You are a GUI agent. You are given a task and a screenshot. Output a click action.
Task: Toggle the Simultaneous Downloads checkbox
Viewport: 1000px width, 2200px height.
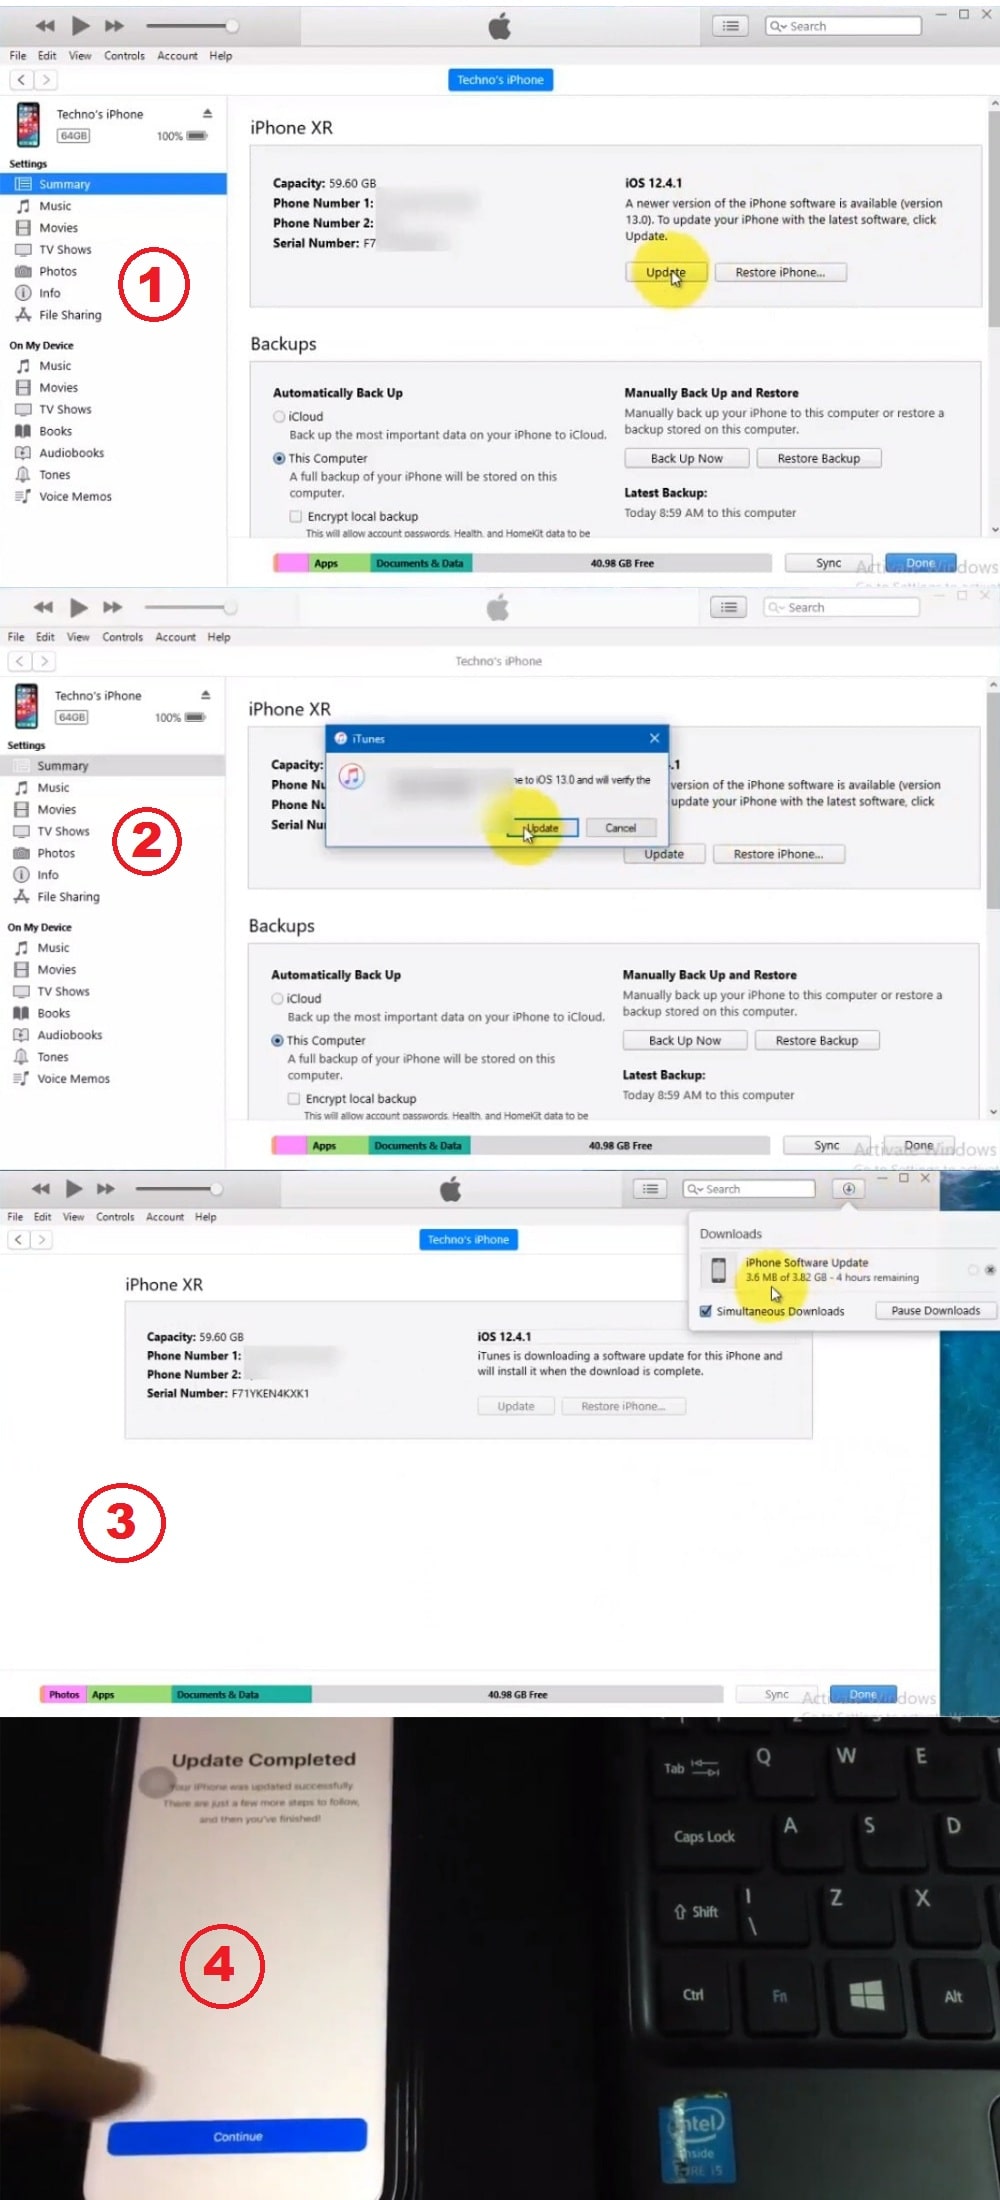point(706,1311)
